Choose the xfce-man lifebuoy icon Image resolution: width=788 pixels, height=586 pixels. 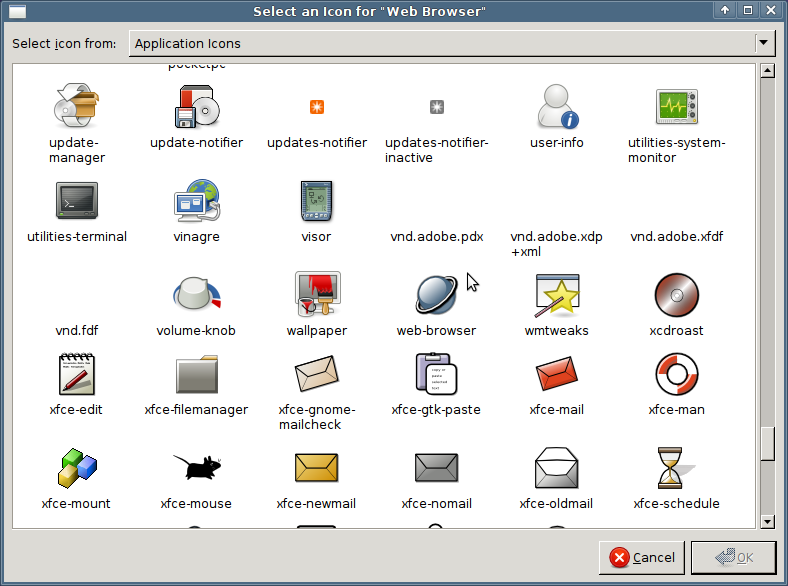click(x=676, y=374)
